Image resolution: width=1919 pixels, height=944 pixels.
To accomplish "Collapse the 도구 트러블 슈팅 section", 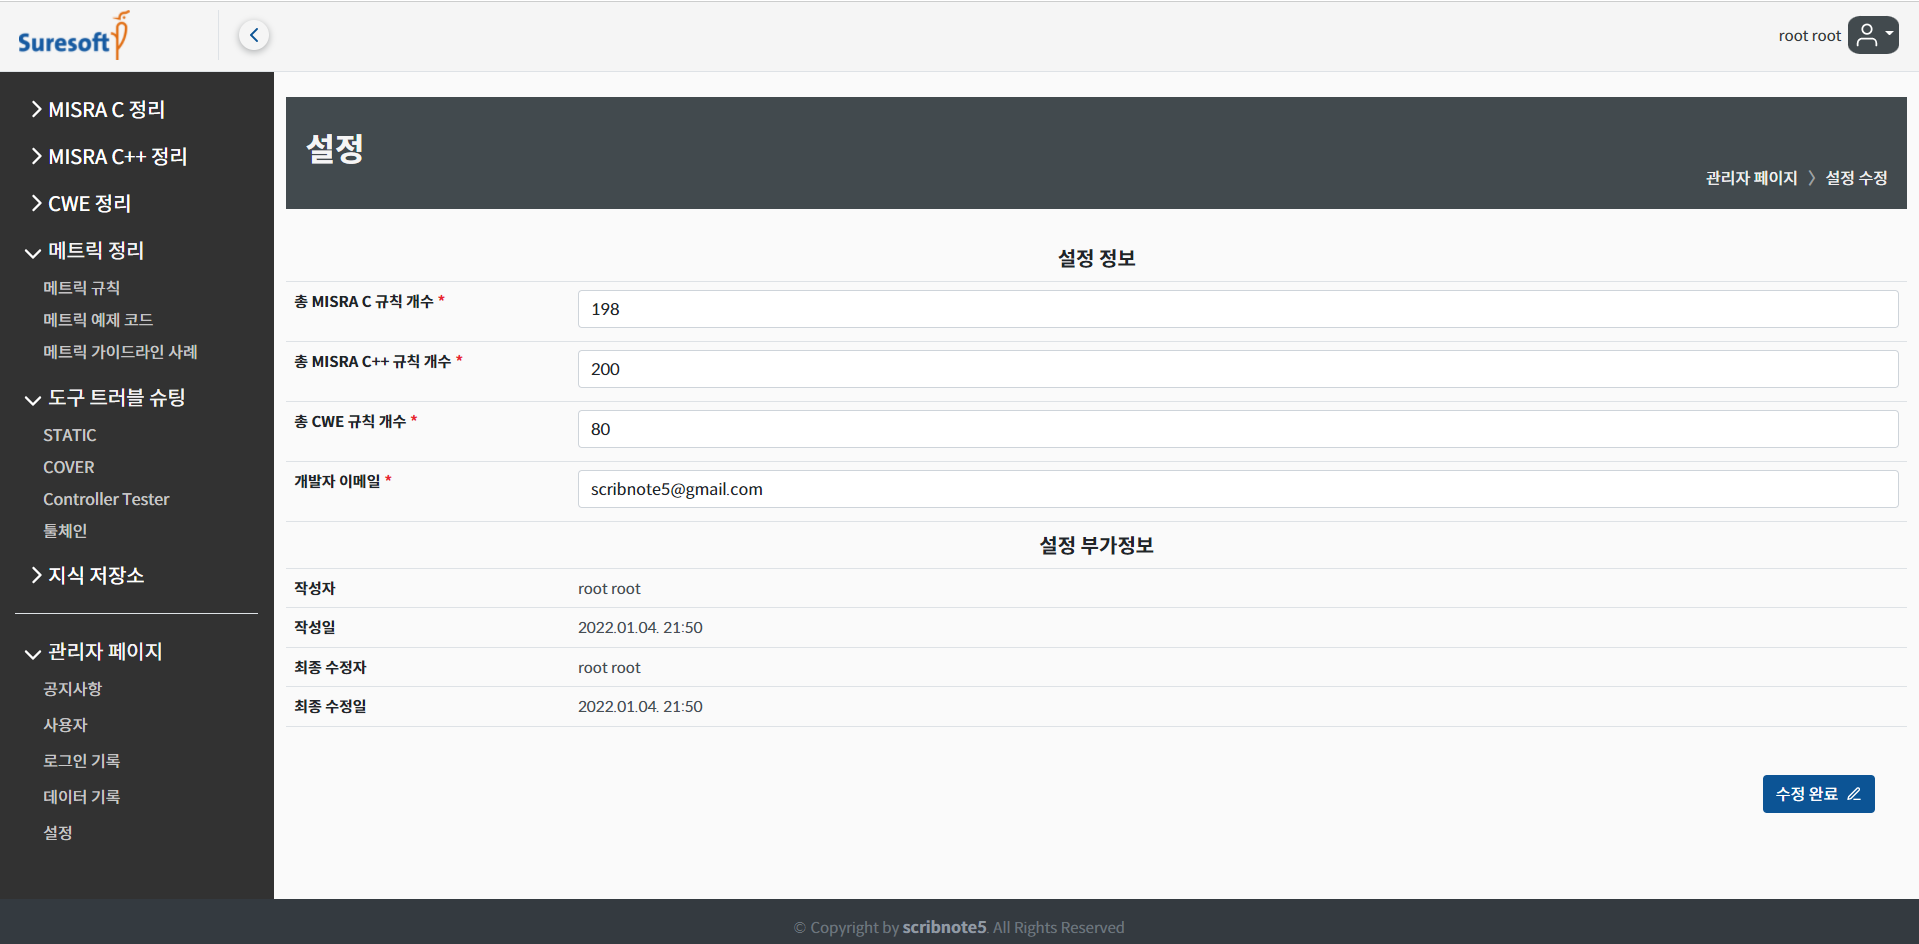I will [106, 398].
